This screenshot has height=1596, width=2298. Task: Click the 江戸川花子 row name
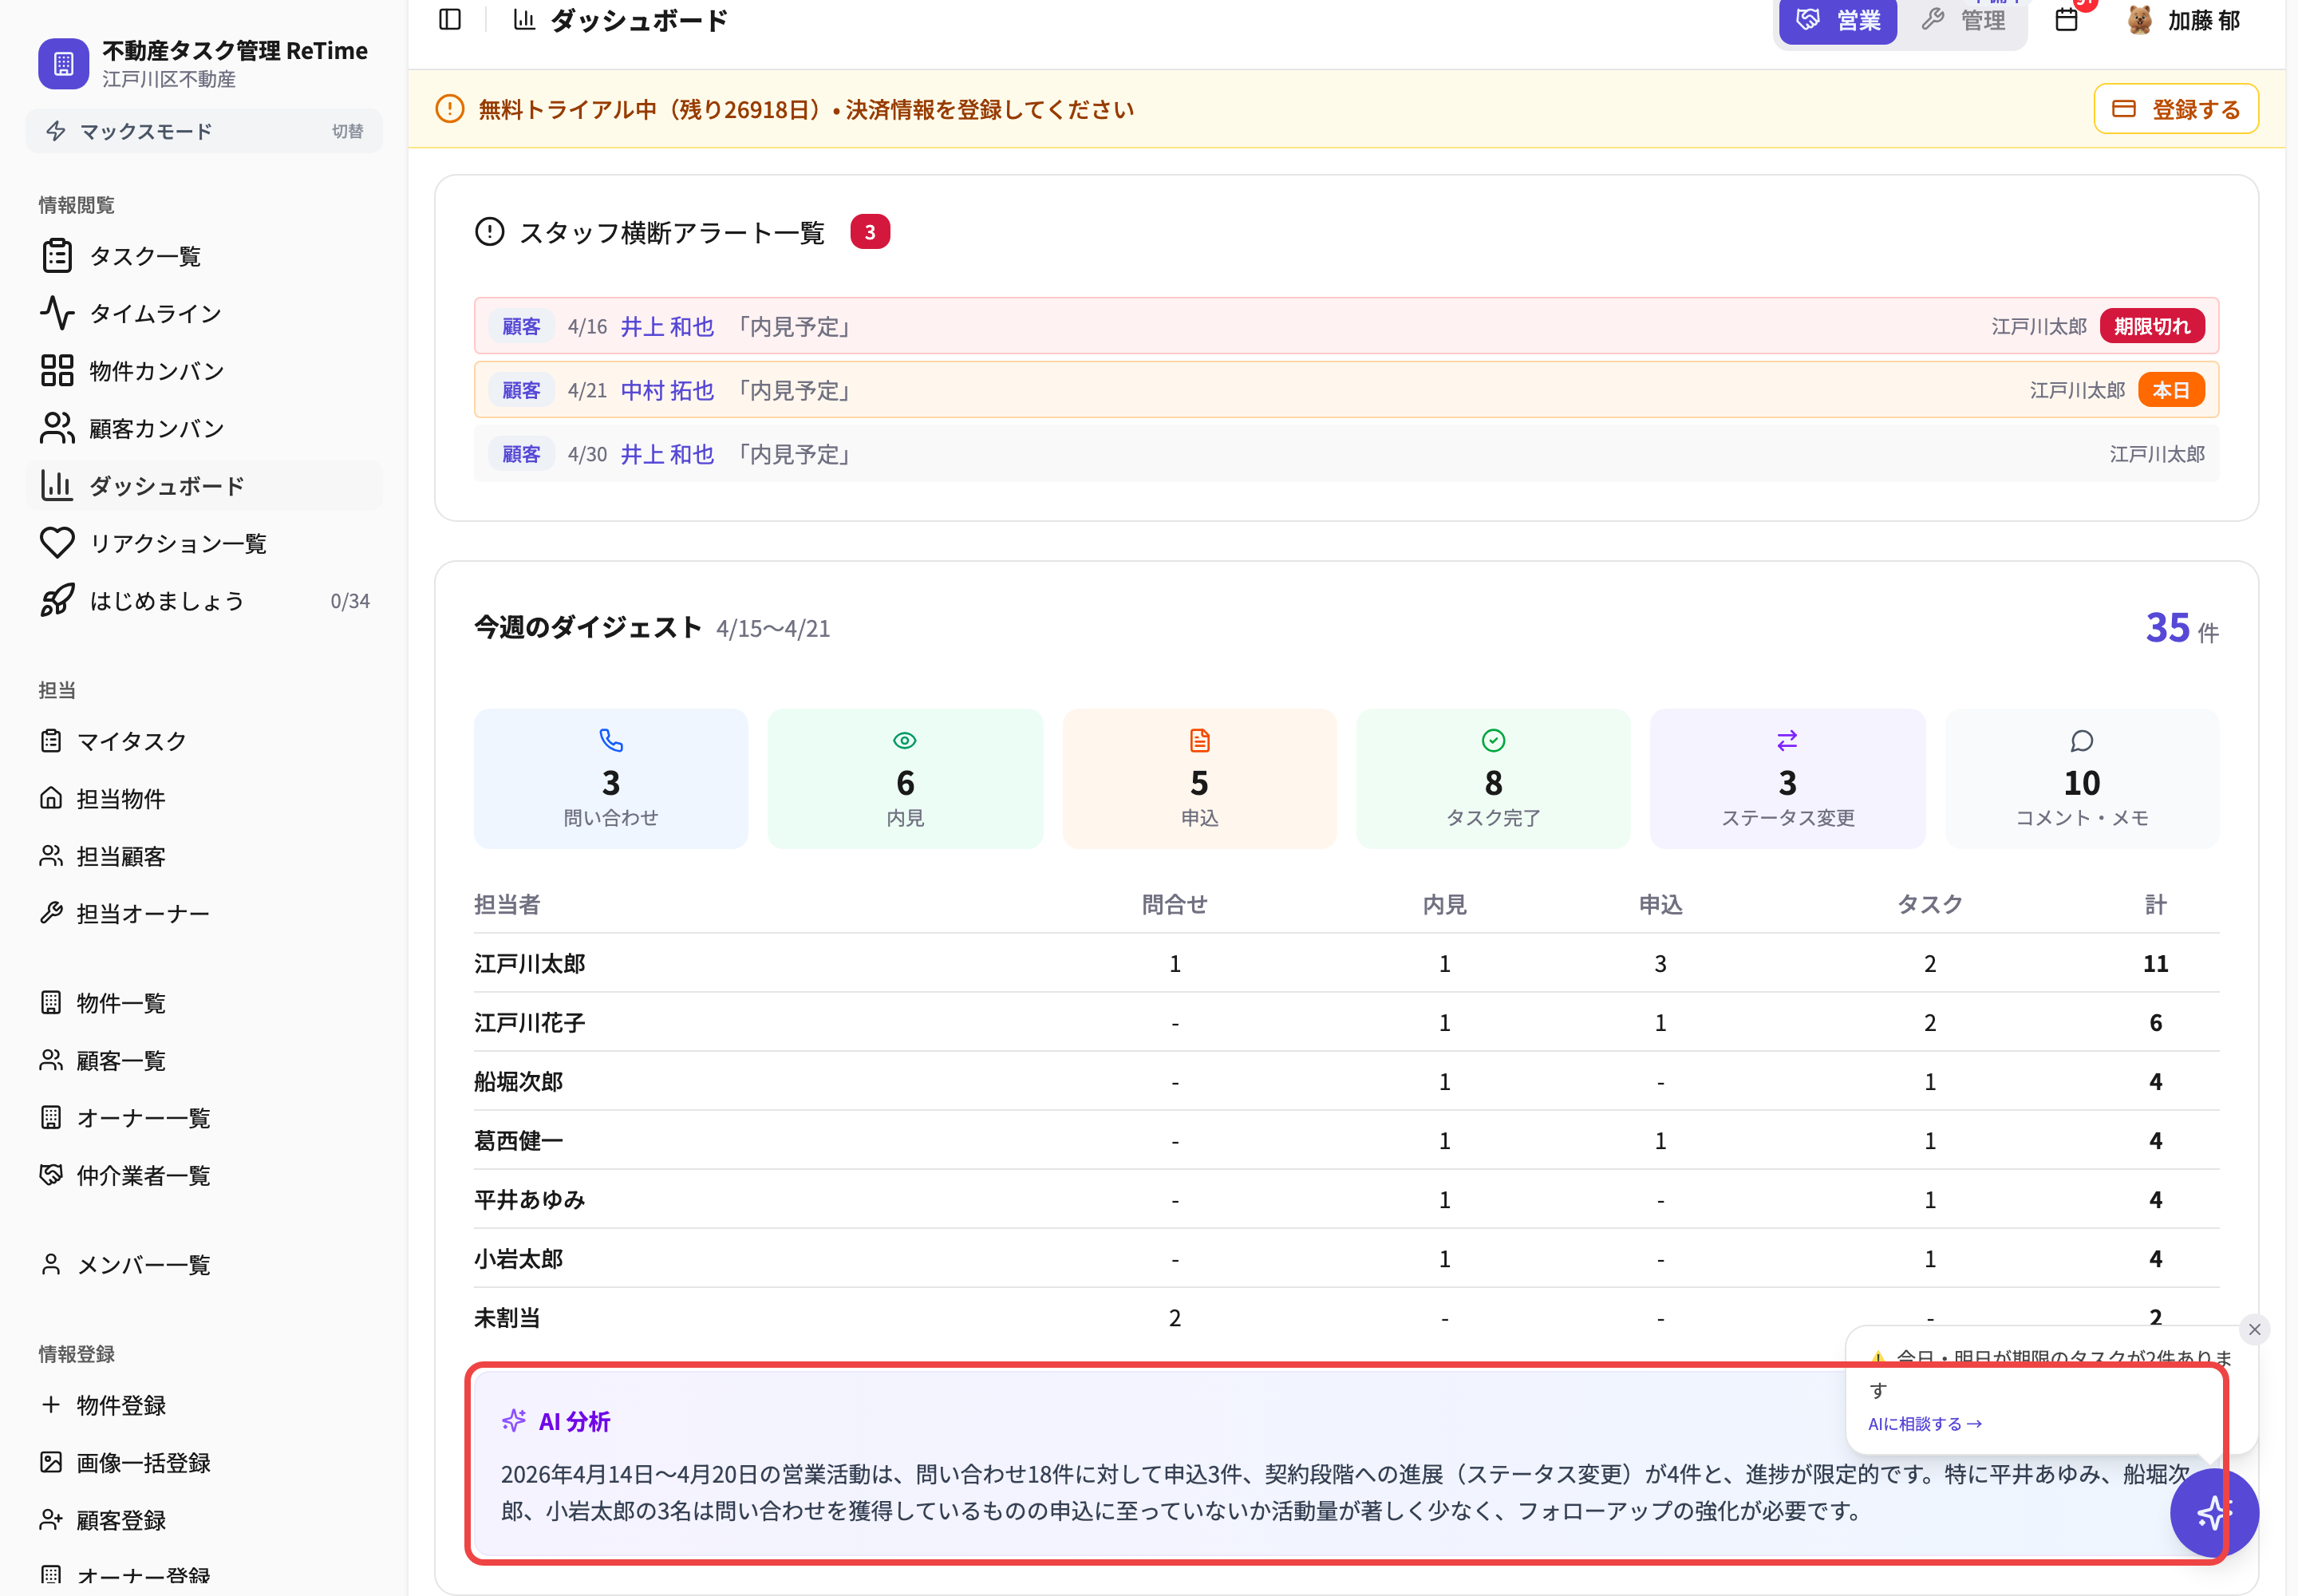point(530,1022)
